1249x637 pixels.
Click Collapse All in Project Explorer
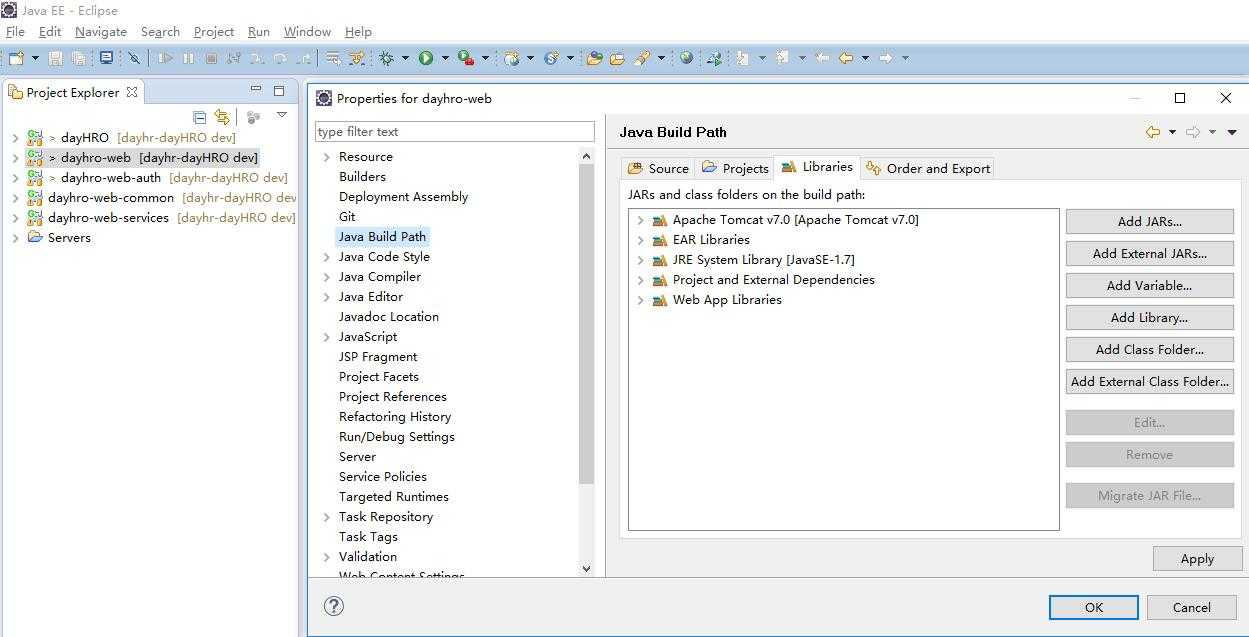[199, 117]
